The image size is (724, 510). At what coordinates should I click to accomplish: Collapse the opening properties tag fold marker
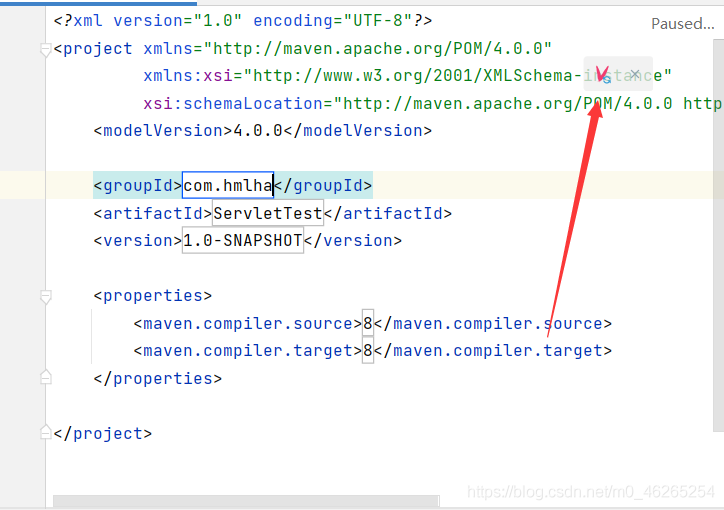point(45,297)
